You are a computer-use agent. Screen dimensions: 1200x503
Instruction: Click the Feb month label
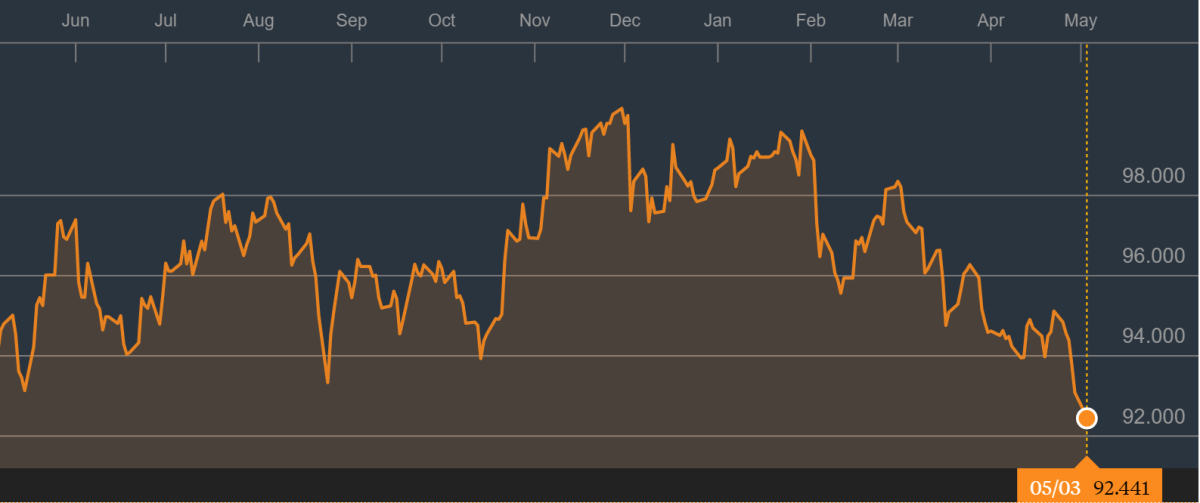point(810,21)
